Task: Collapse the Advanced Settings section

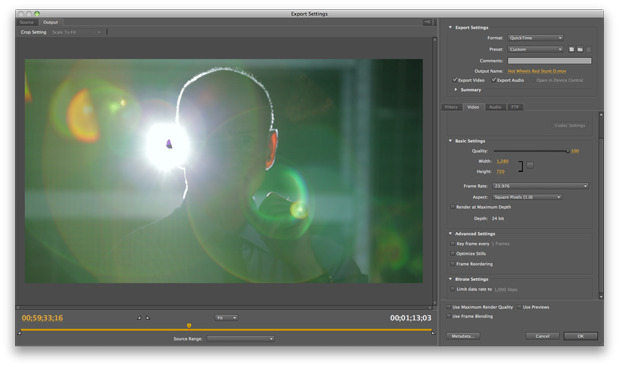Action: click(450, 234)
